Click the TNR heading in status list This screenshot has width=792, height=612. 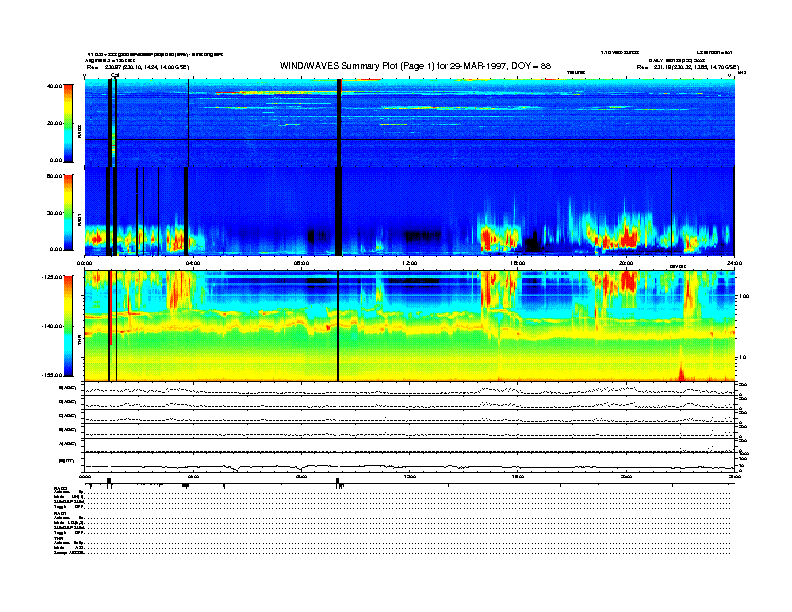[57, 538]
